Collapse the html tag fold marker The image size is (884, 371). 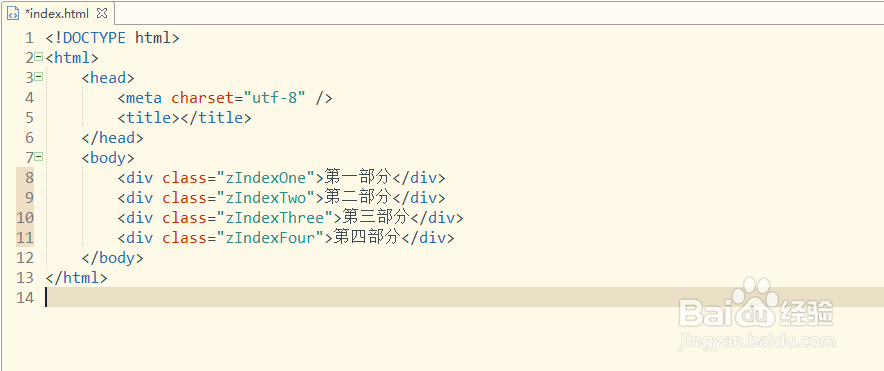click(38, 56)
